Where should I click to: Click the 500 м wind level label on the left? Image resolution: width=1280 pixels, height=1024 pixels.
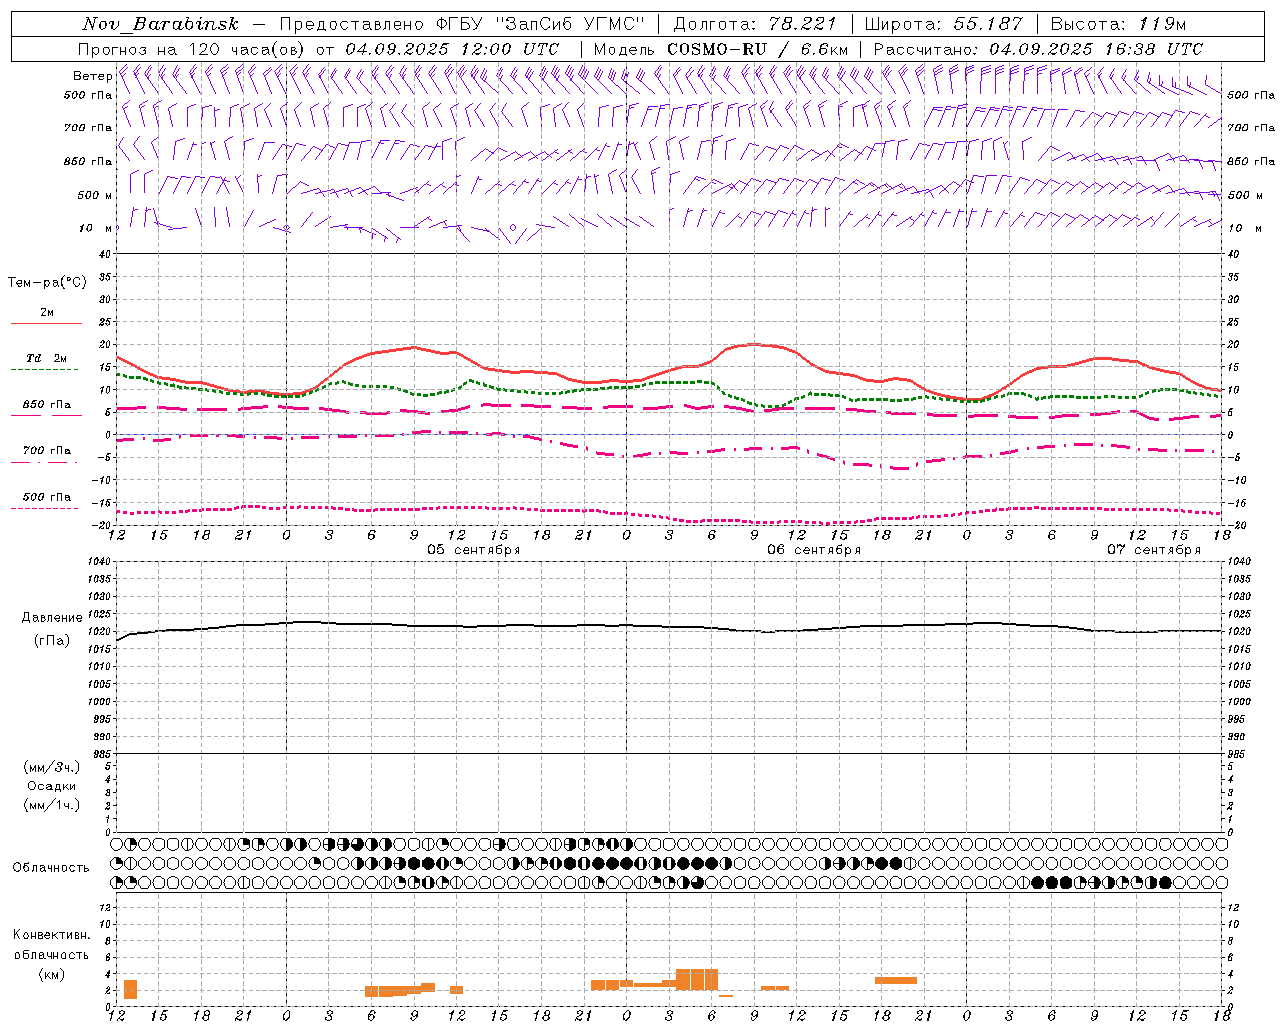pos(95,195)
